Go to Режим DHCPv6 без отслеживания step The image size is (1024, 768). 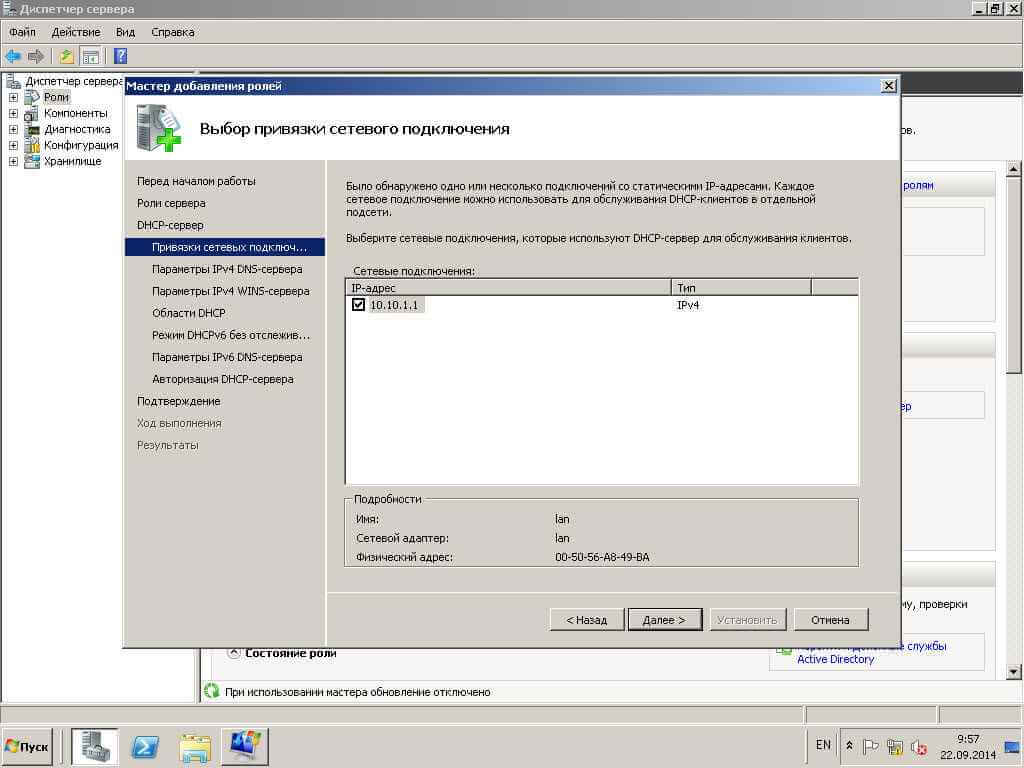231,335
